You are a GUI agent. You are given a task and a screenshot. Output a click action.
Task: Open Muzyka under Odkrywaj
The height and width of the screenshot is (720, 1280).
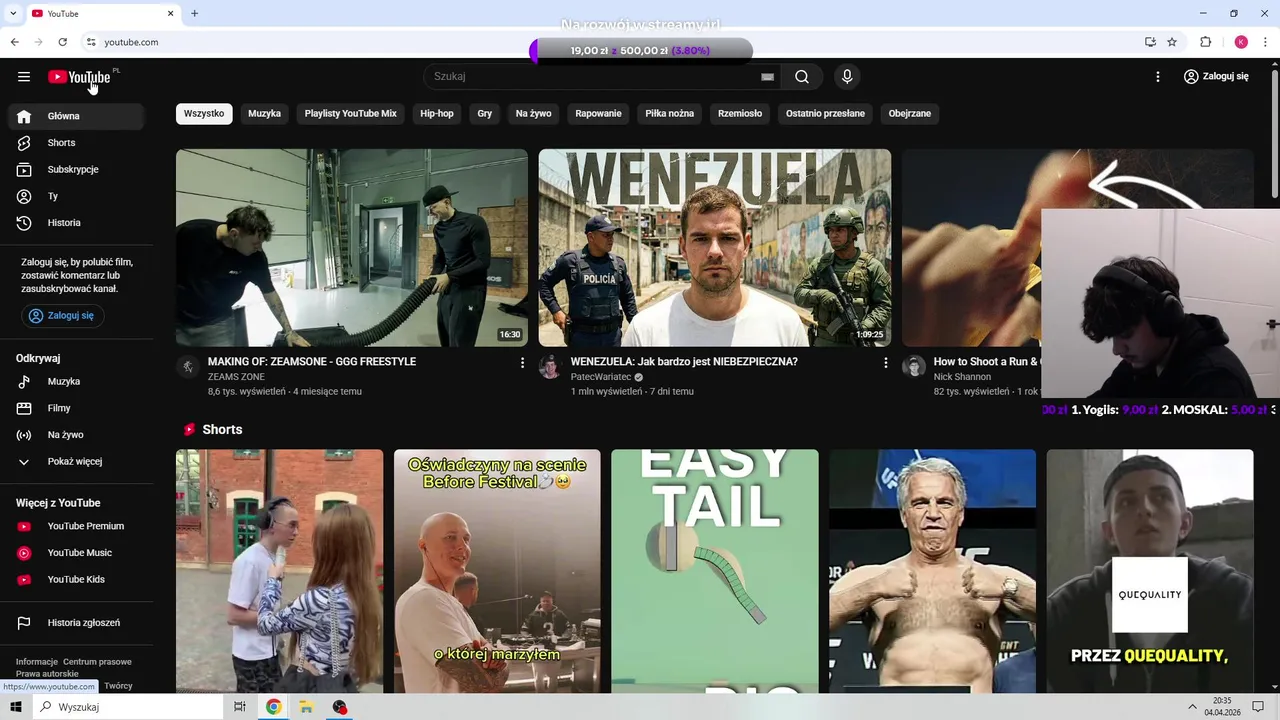coord(76,381)
